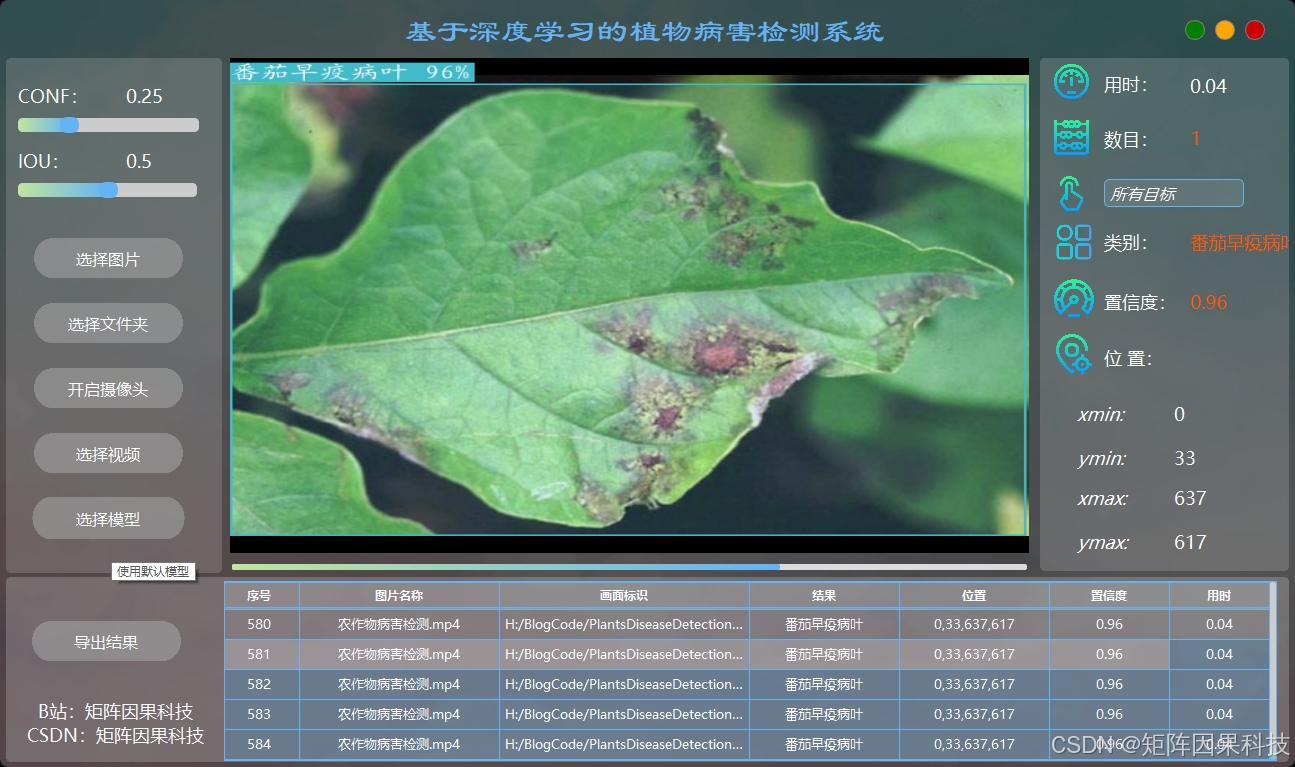Click the 图片名称 column header

click(x=399, y=595)
